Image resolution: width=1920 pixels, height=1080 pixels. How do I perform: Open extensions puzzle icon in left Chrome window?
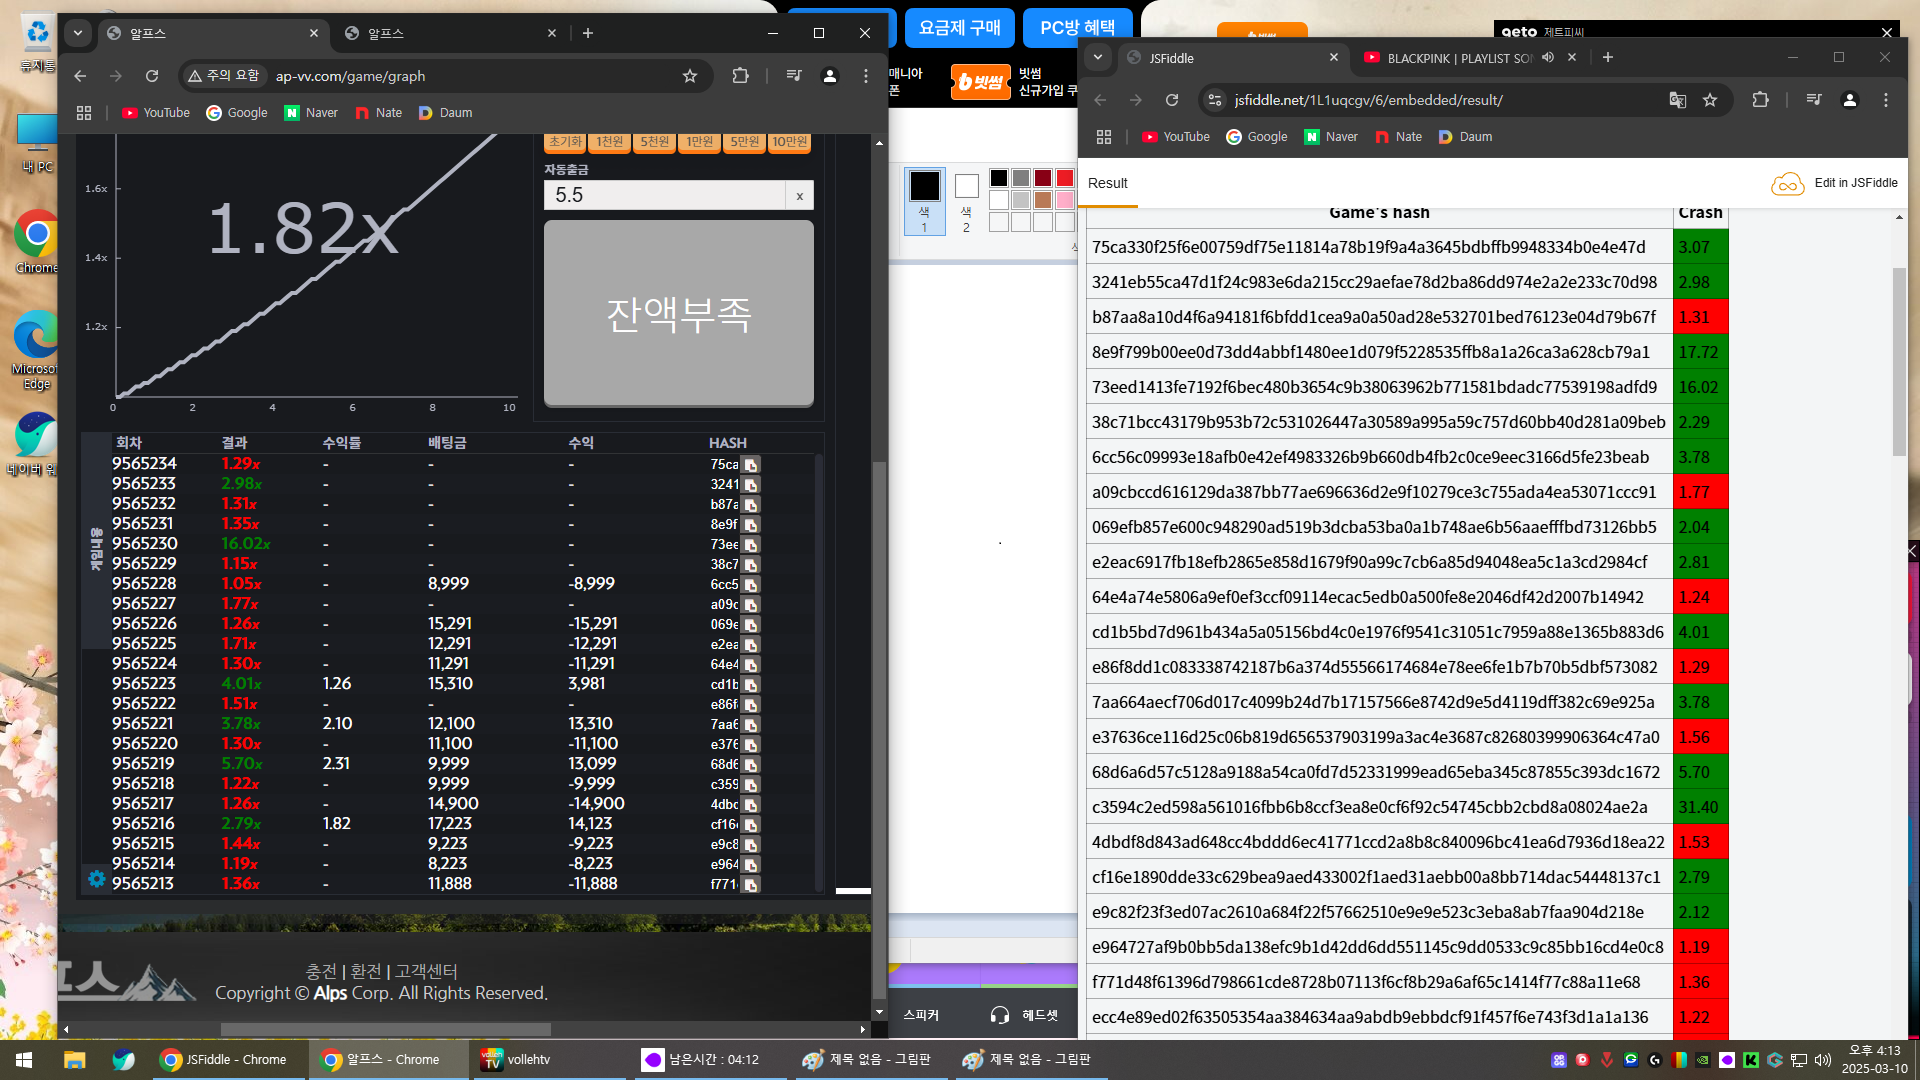click(x=740, y=76)
